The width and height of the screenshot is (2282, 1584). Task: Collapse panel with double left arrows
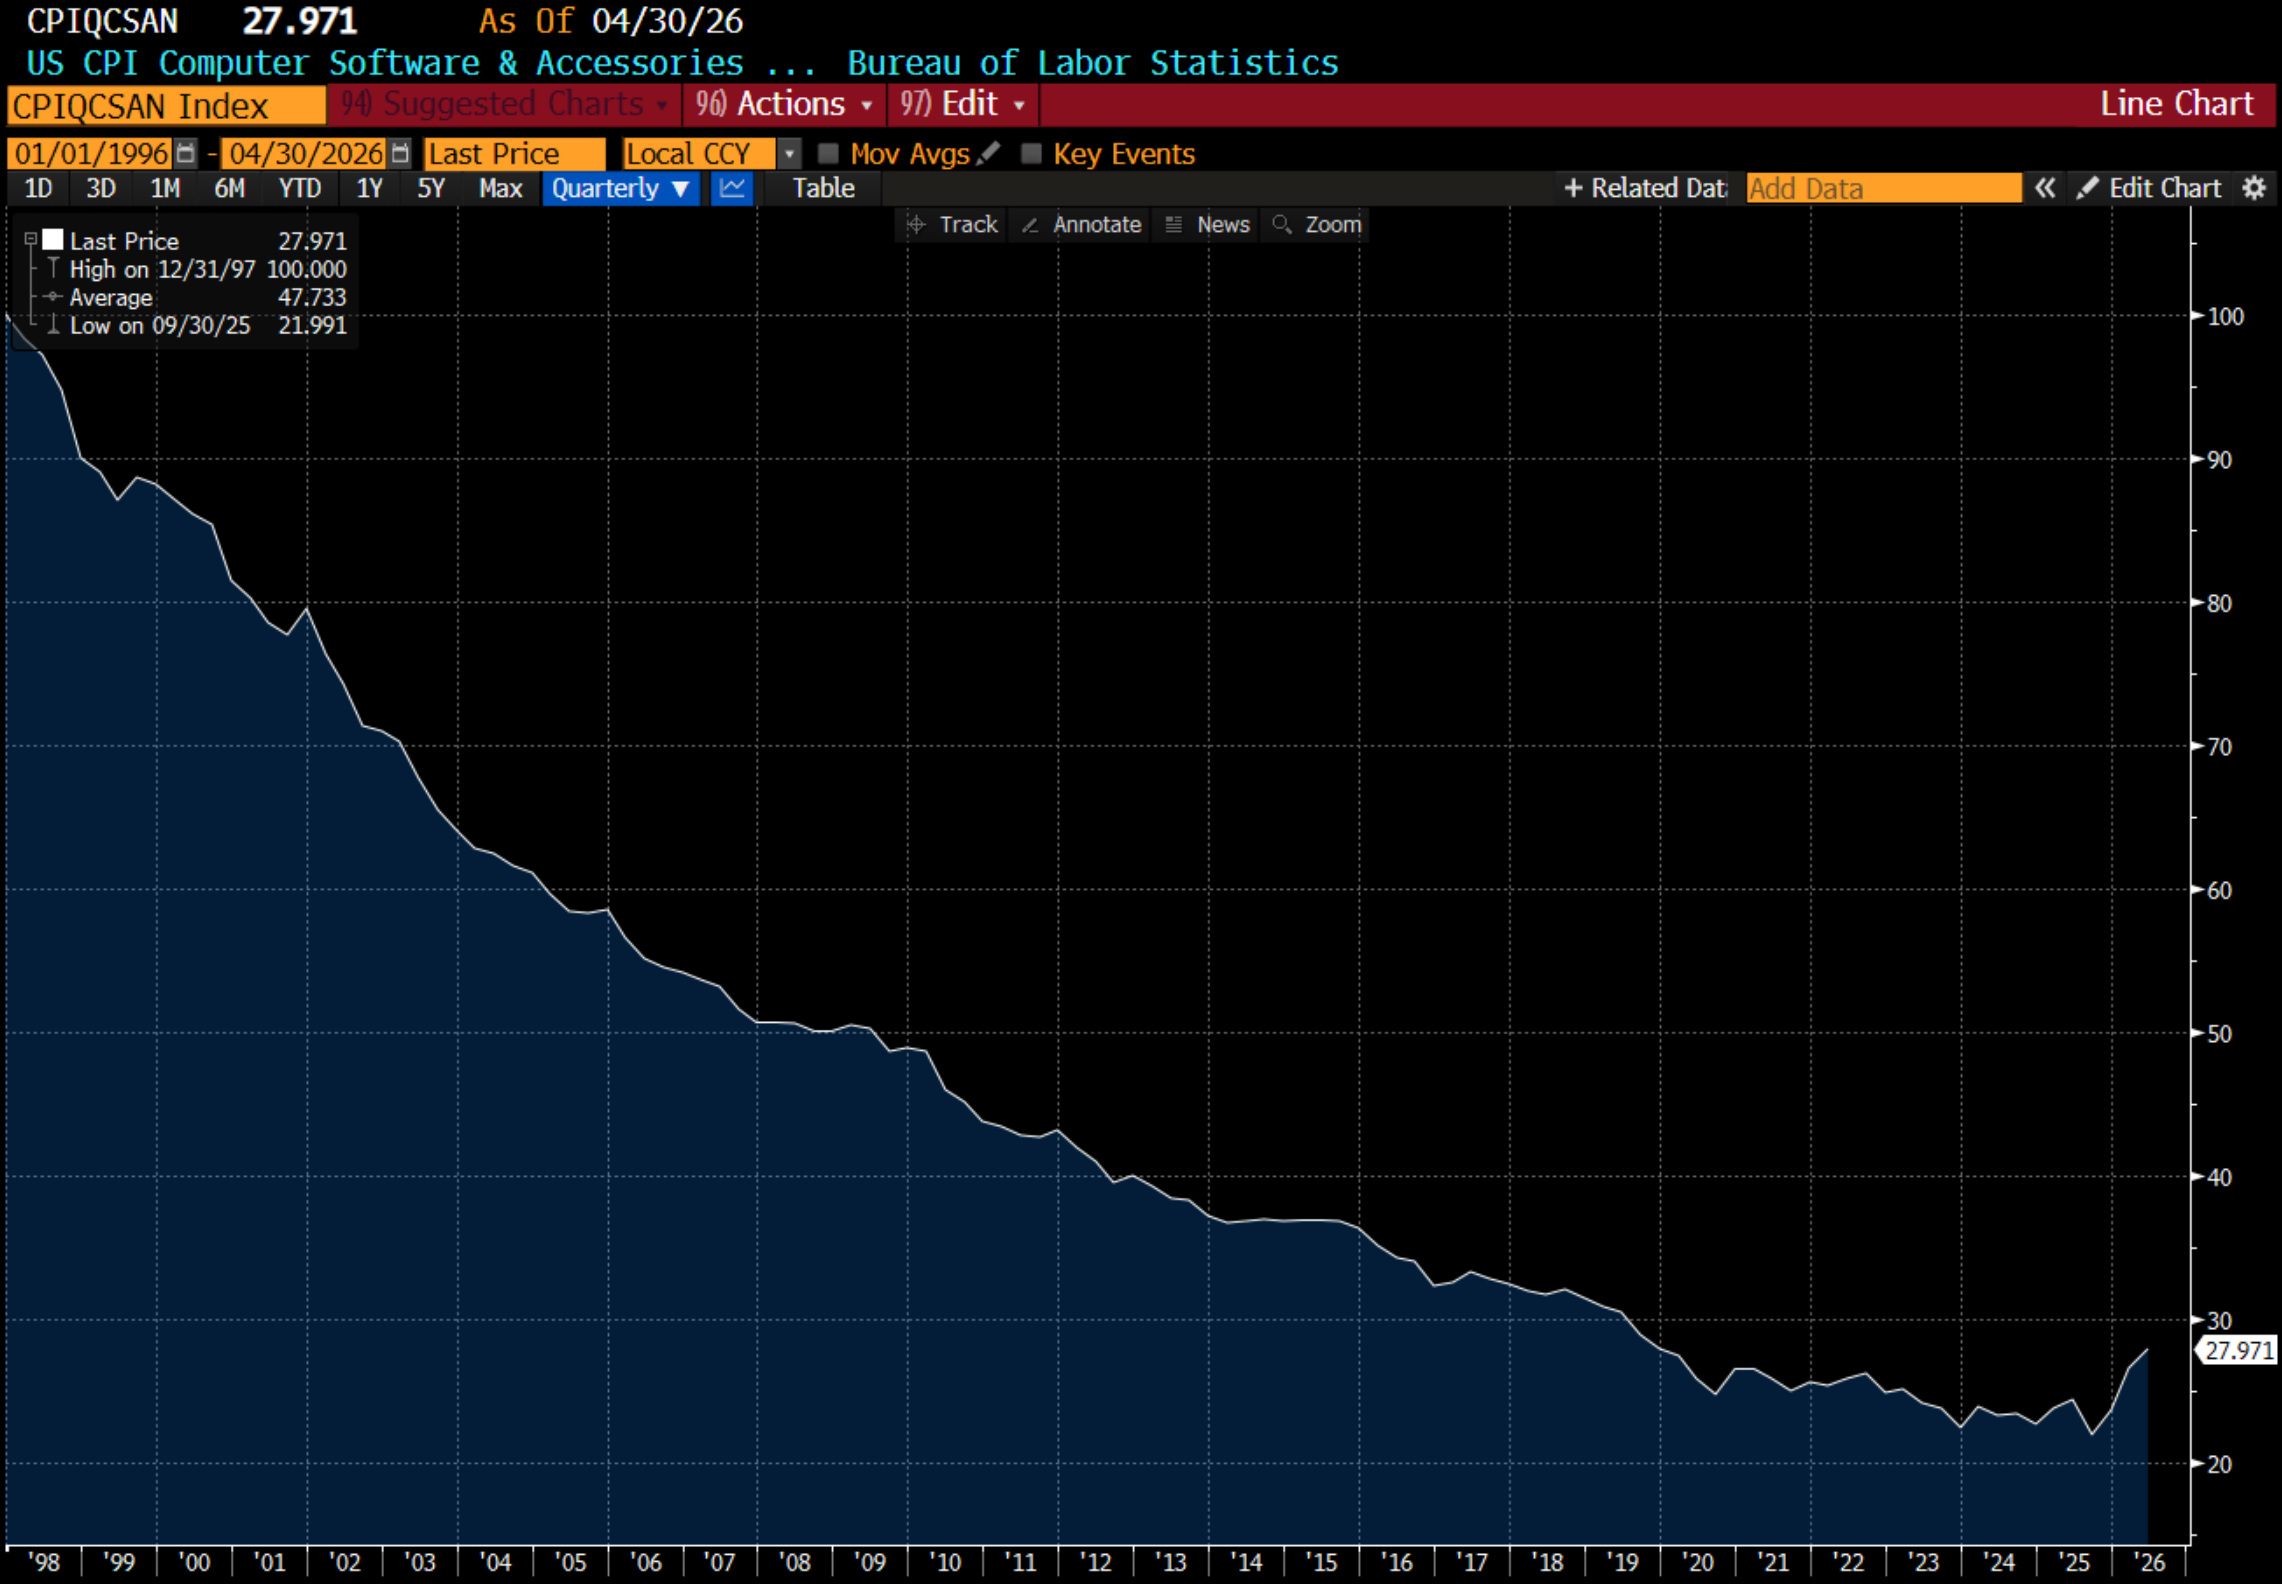coord(2044,188)
